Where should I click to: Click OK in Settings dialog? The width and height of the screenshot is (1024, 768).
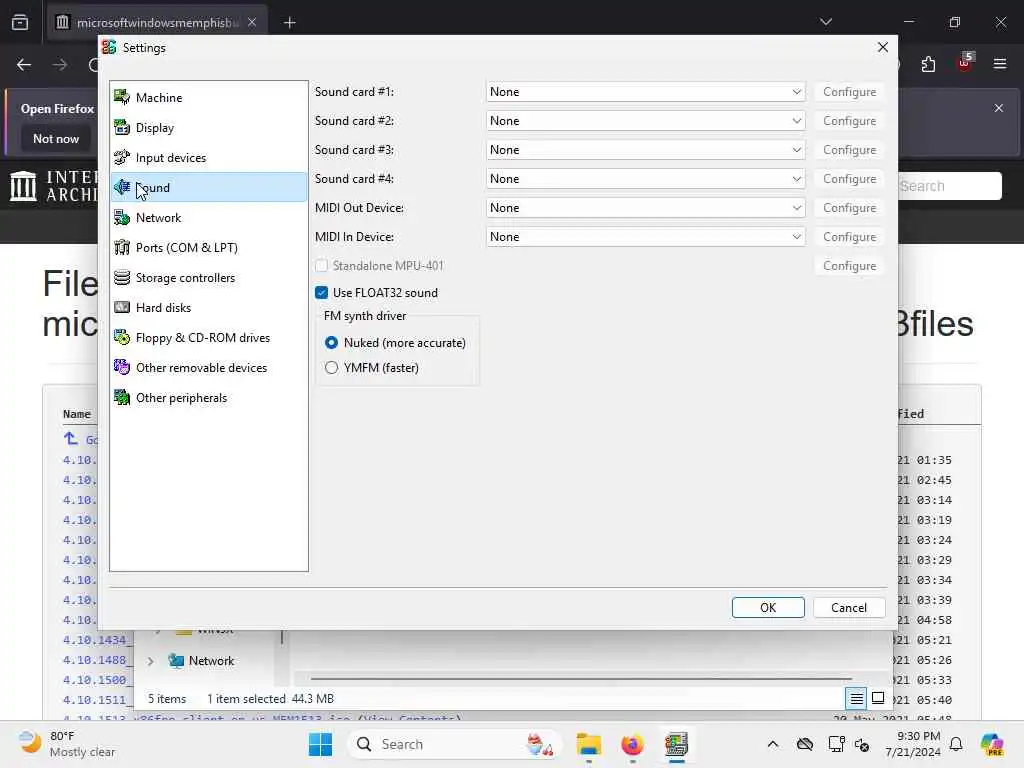(x=768, y=607)
